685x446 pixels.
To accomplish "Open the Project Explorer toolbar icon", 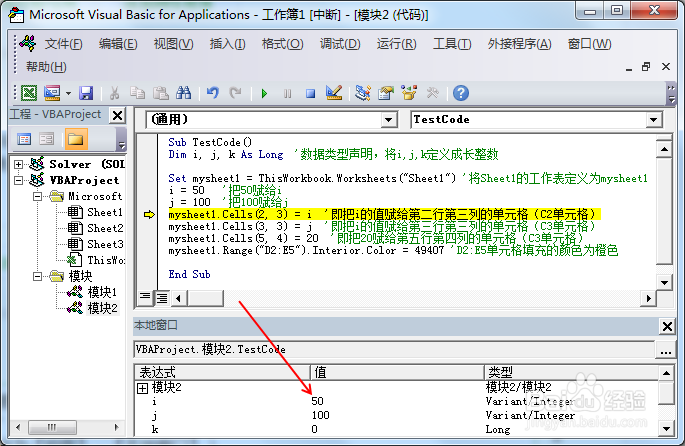I will click(363, 93).
